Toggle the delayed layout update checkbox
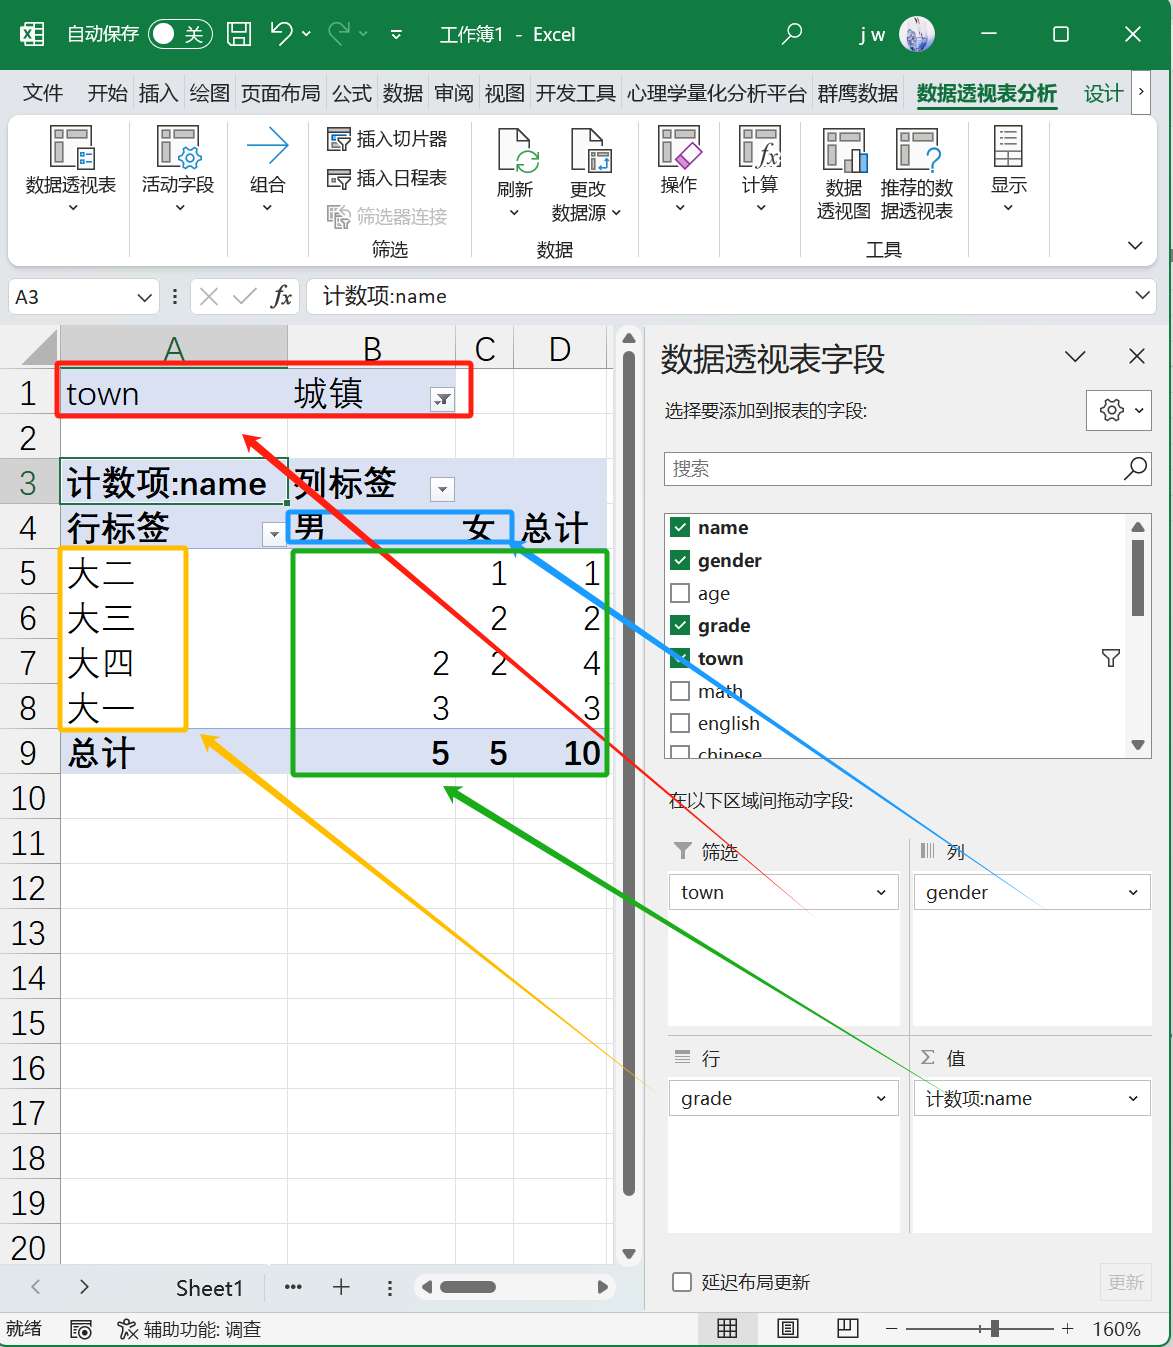1173x1347 pixels. (x=681, y=1281)
